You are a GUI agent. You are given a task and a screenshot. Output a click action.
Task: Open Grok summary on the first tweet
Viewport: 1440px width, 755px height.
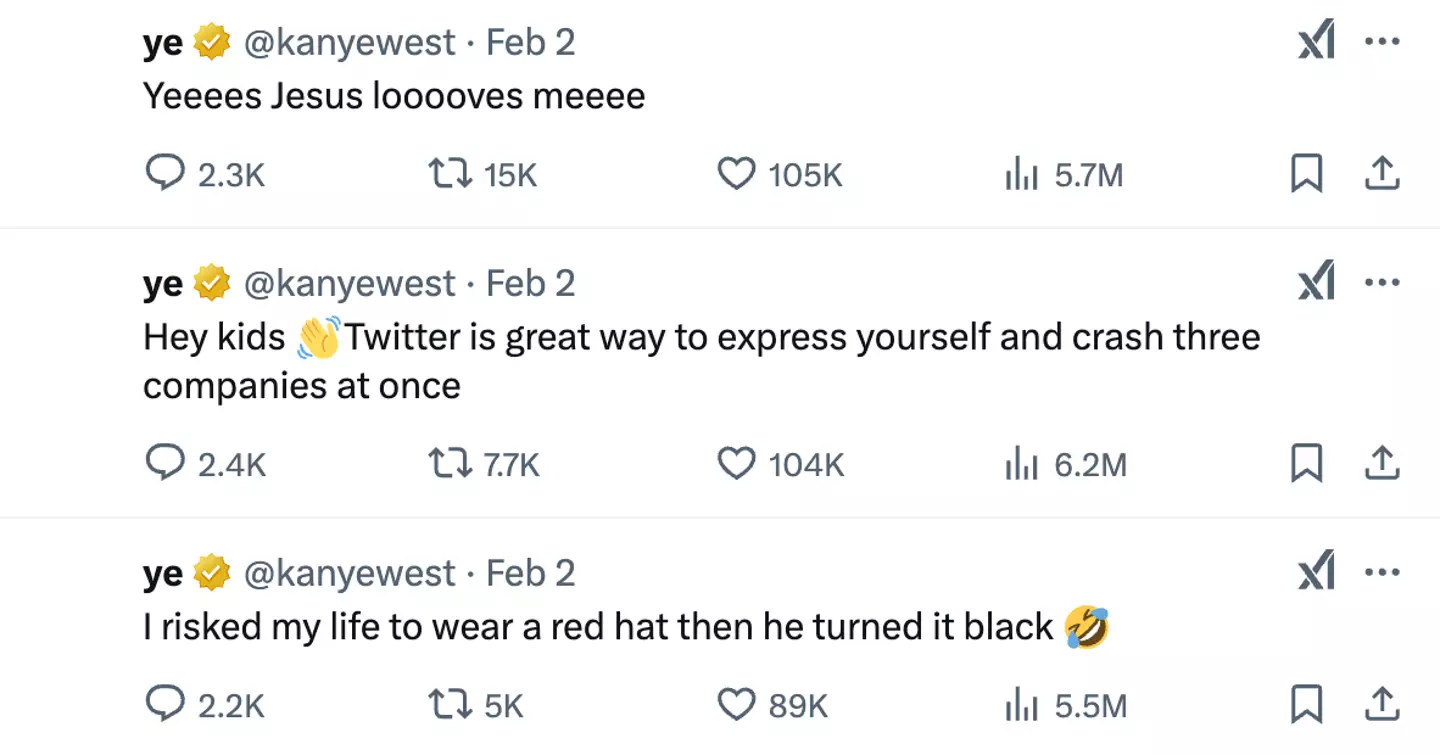coord(1315,41)
